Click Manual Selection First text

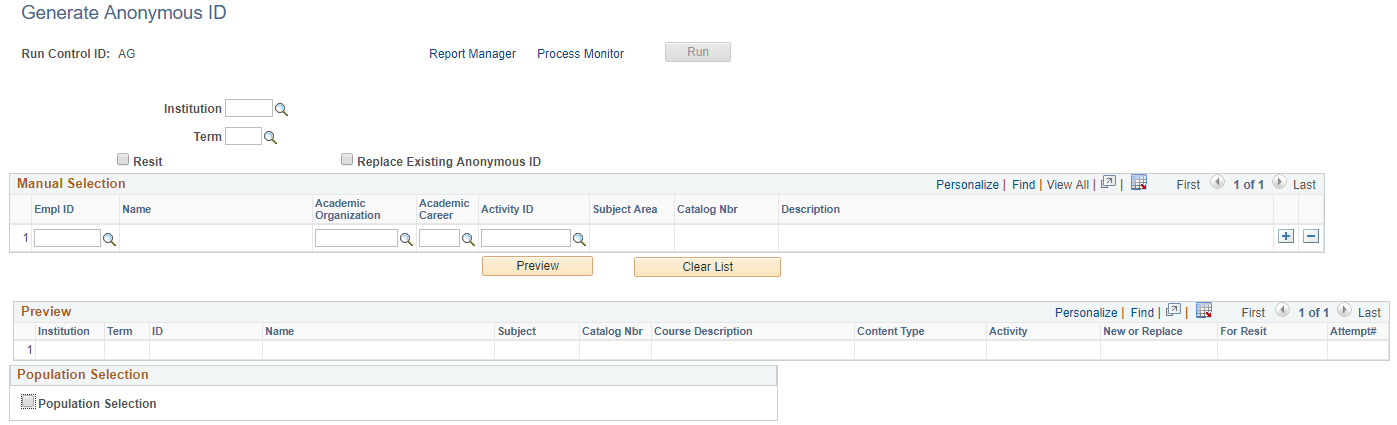[1188, 185]
